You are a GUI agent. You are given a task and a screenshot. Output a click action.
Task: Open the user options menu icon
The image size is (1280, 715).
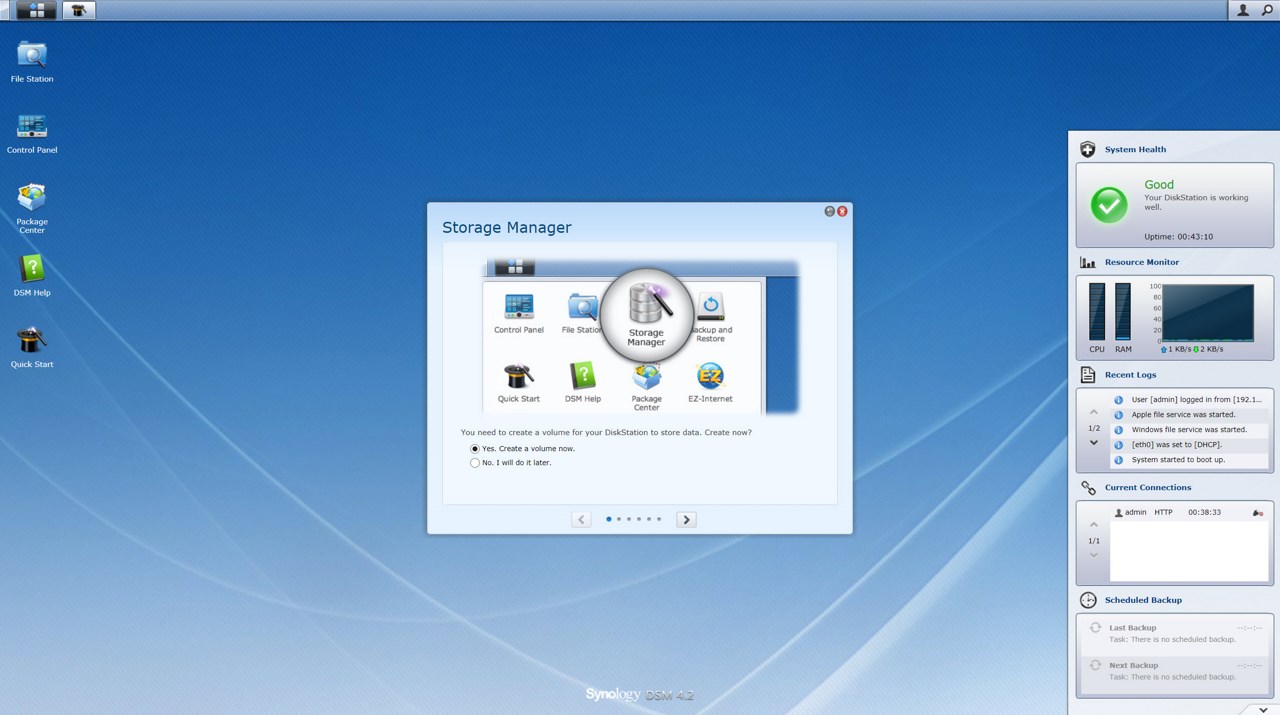point(1243,10)
